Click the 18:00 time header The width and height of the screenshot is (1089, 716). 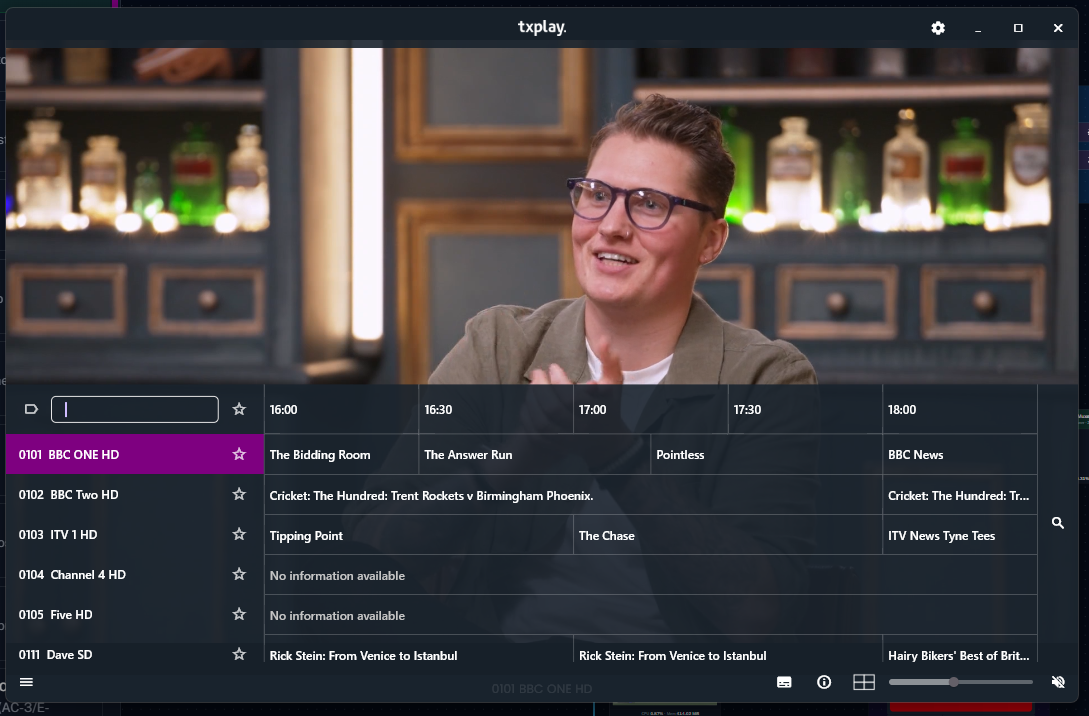pos(960,409)
